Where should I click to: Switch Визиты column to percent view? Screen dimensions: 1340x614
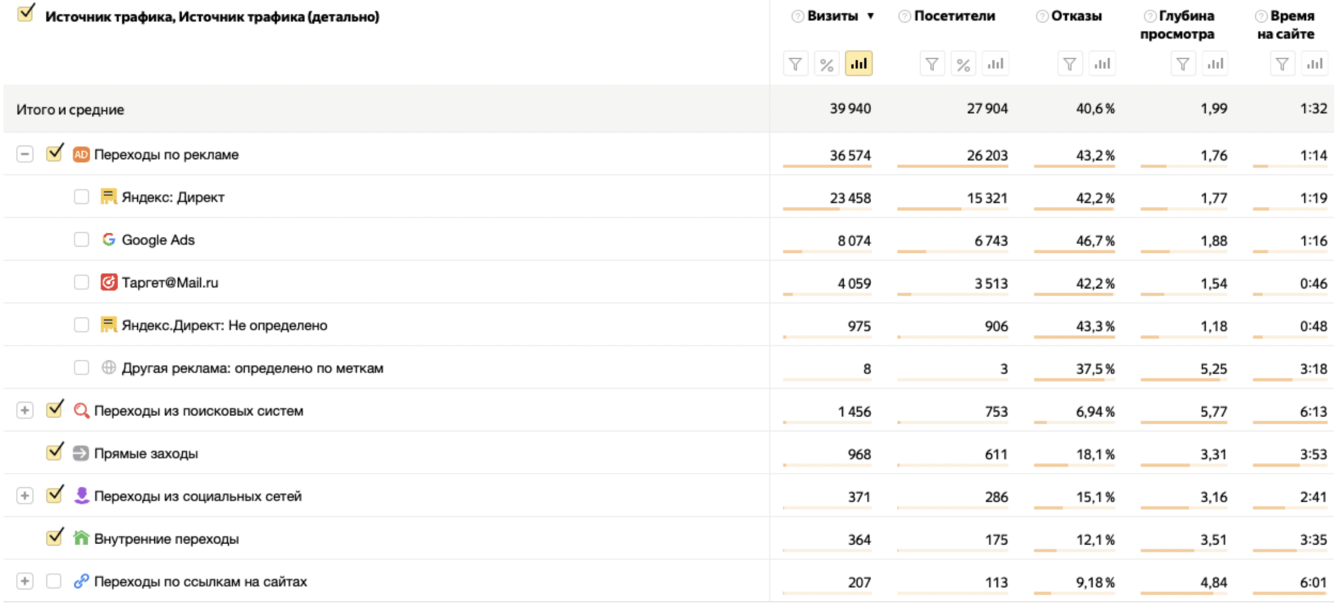tap(827, 64)
